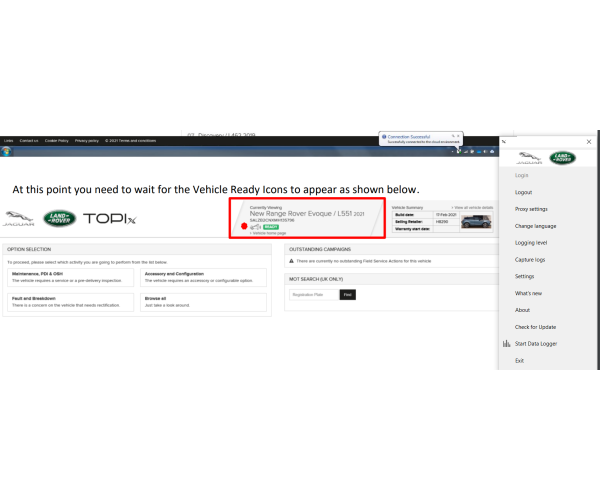Click the Registration Plate input field

[x=314, y=295]
